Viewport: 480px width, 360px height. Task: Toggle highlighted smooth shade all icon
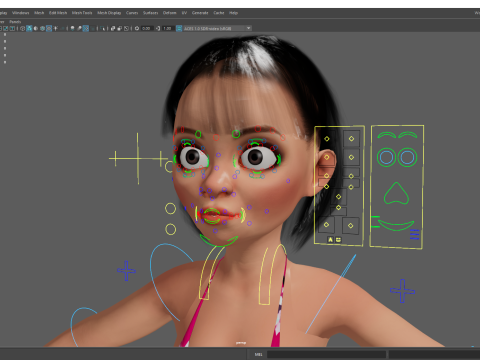[29, 28]
